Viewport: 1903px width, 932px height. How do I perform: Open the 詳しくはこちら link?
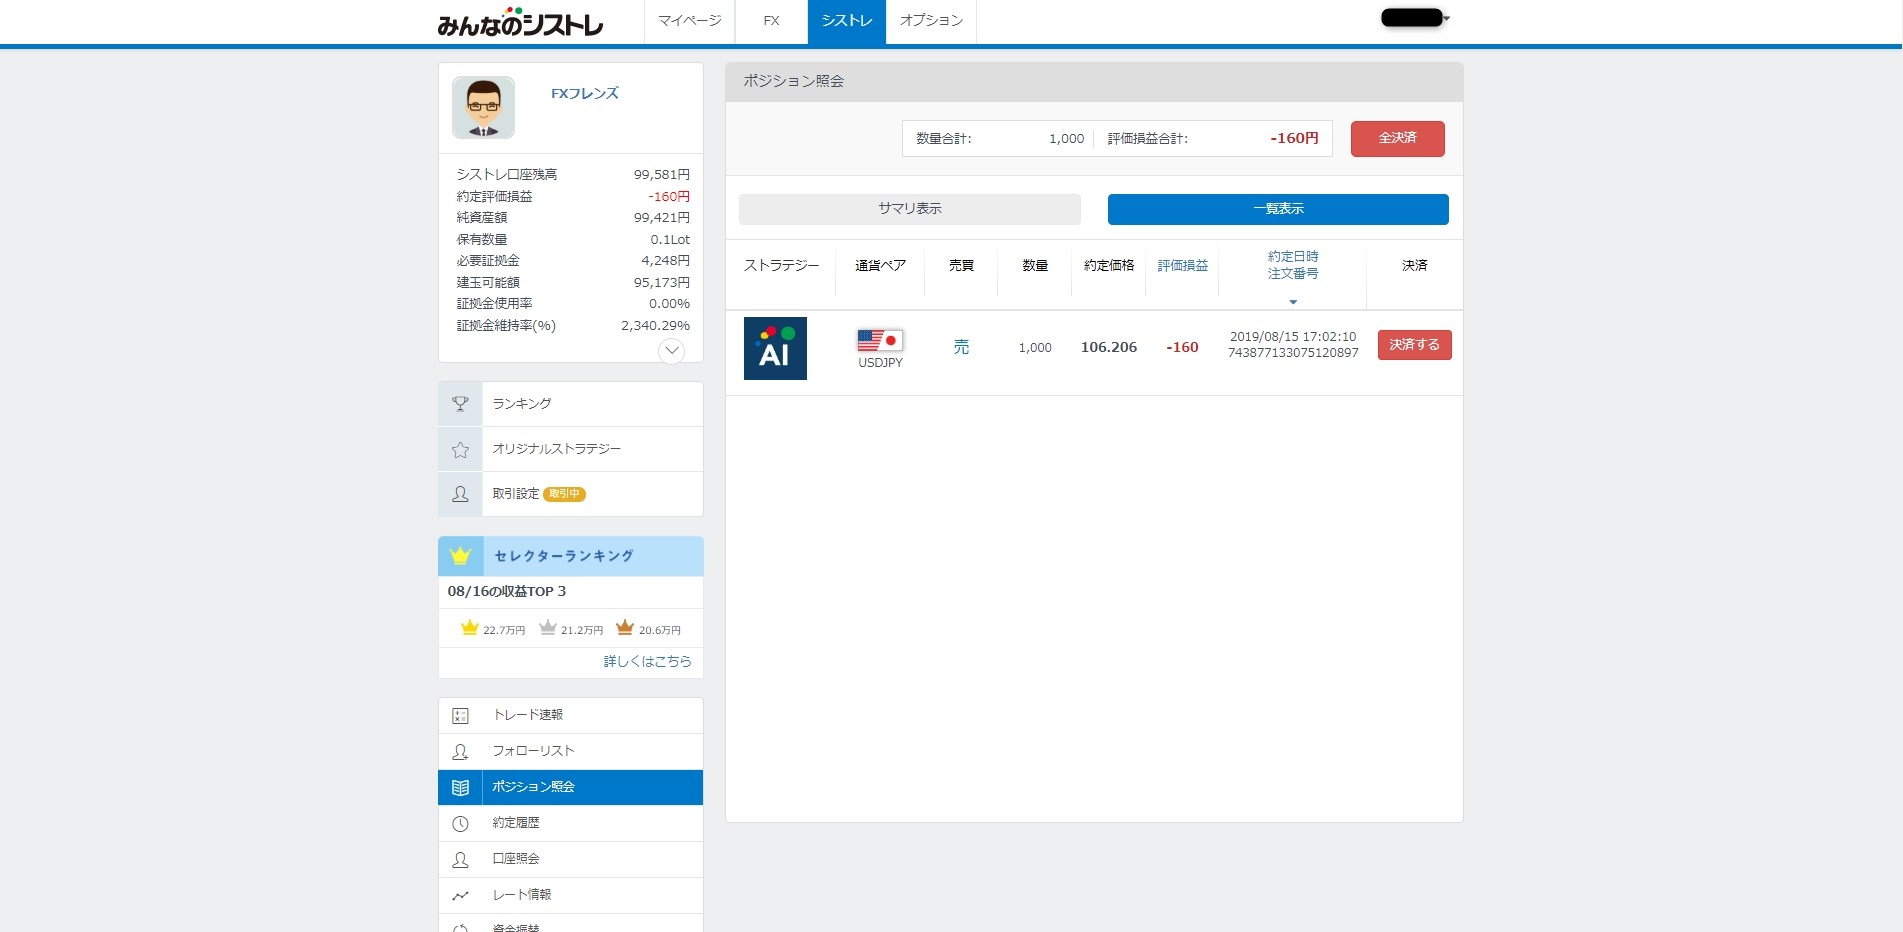[647, 662]
